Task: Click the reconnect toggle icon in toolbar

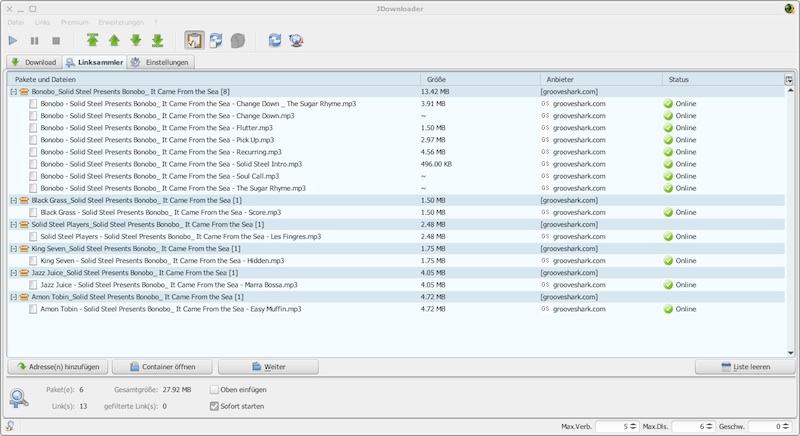Action: click(x=216, y=40)
